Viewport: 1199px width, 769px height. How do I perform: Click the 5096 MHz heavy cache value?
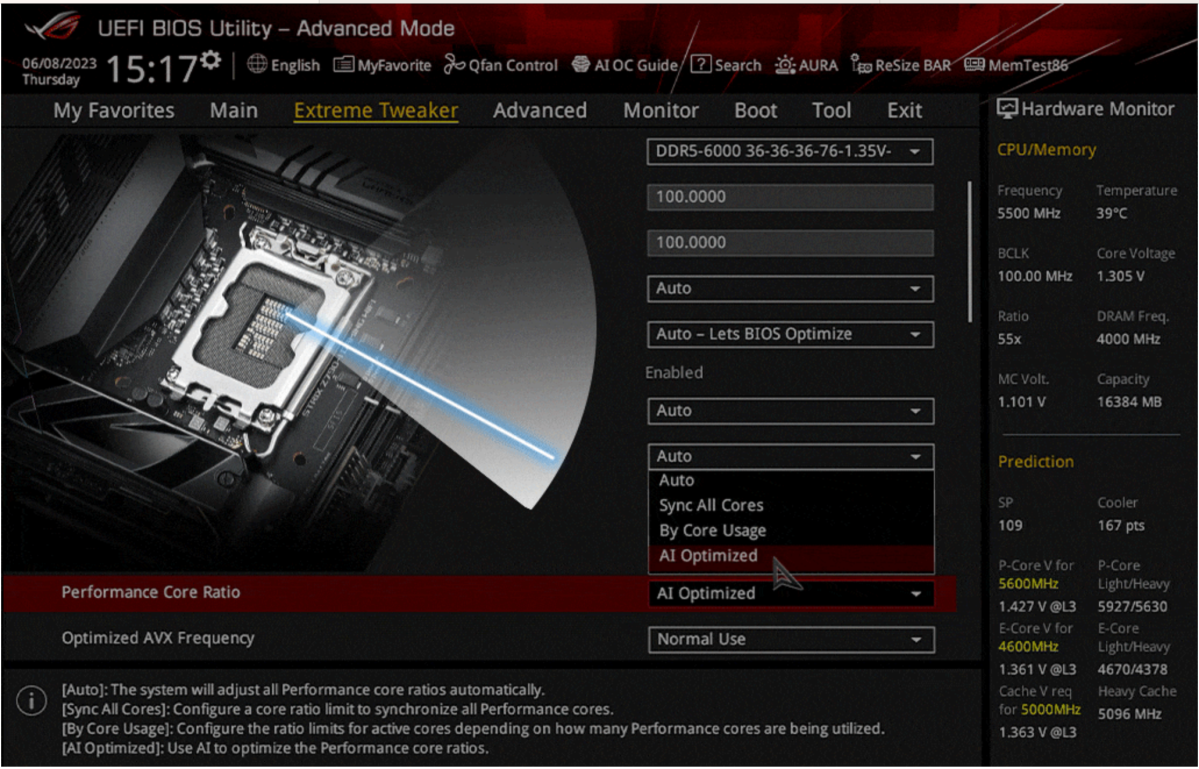1129,715
